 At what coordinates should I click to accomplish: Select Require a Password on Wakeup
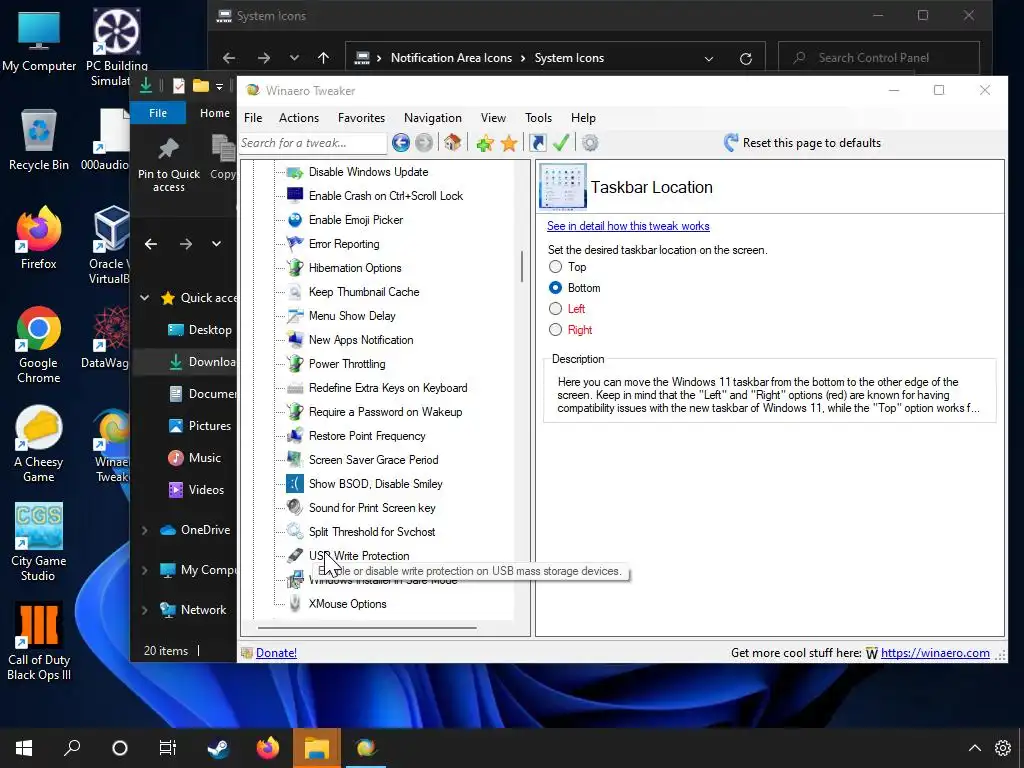pyautogui.click(x=385, y=412)
